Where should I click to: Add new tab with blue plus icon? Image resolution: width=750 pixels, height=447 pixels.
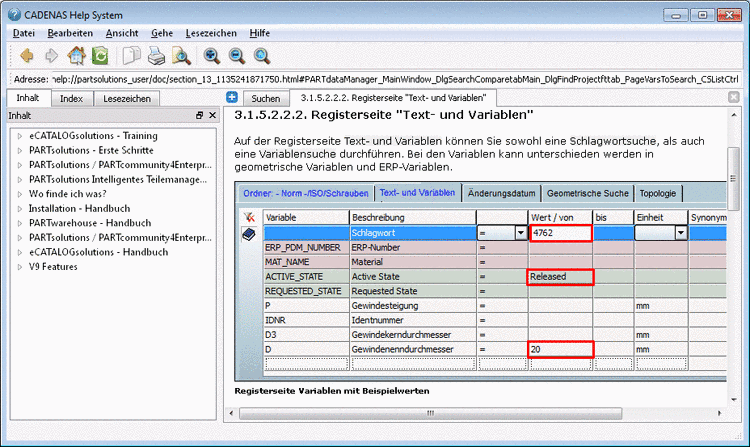[x=232, y=98]
